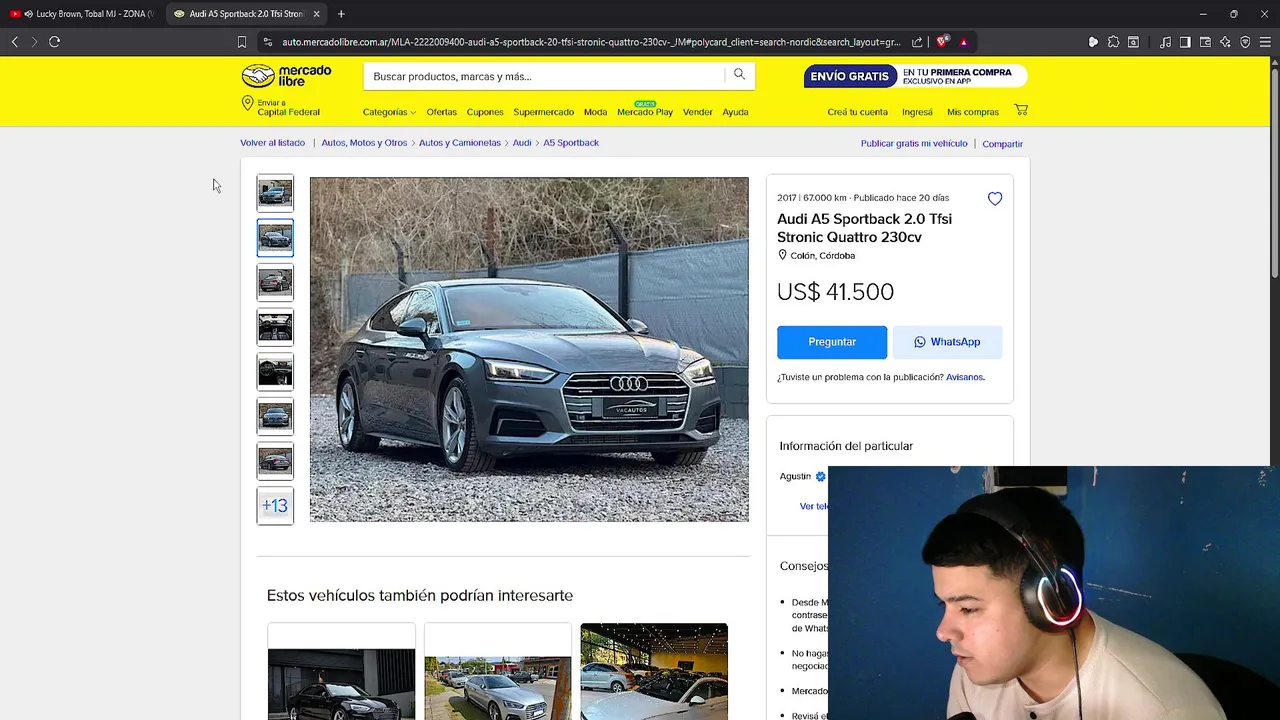Open the music note playlist icon
1280x720 pixels.
tap(1165, 42)
